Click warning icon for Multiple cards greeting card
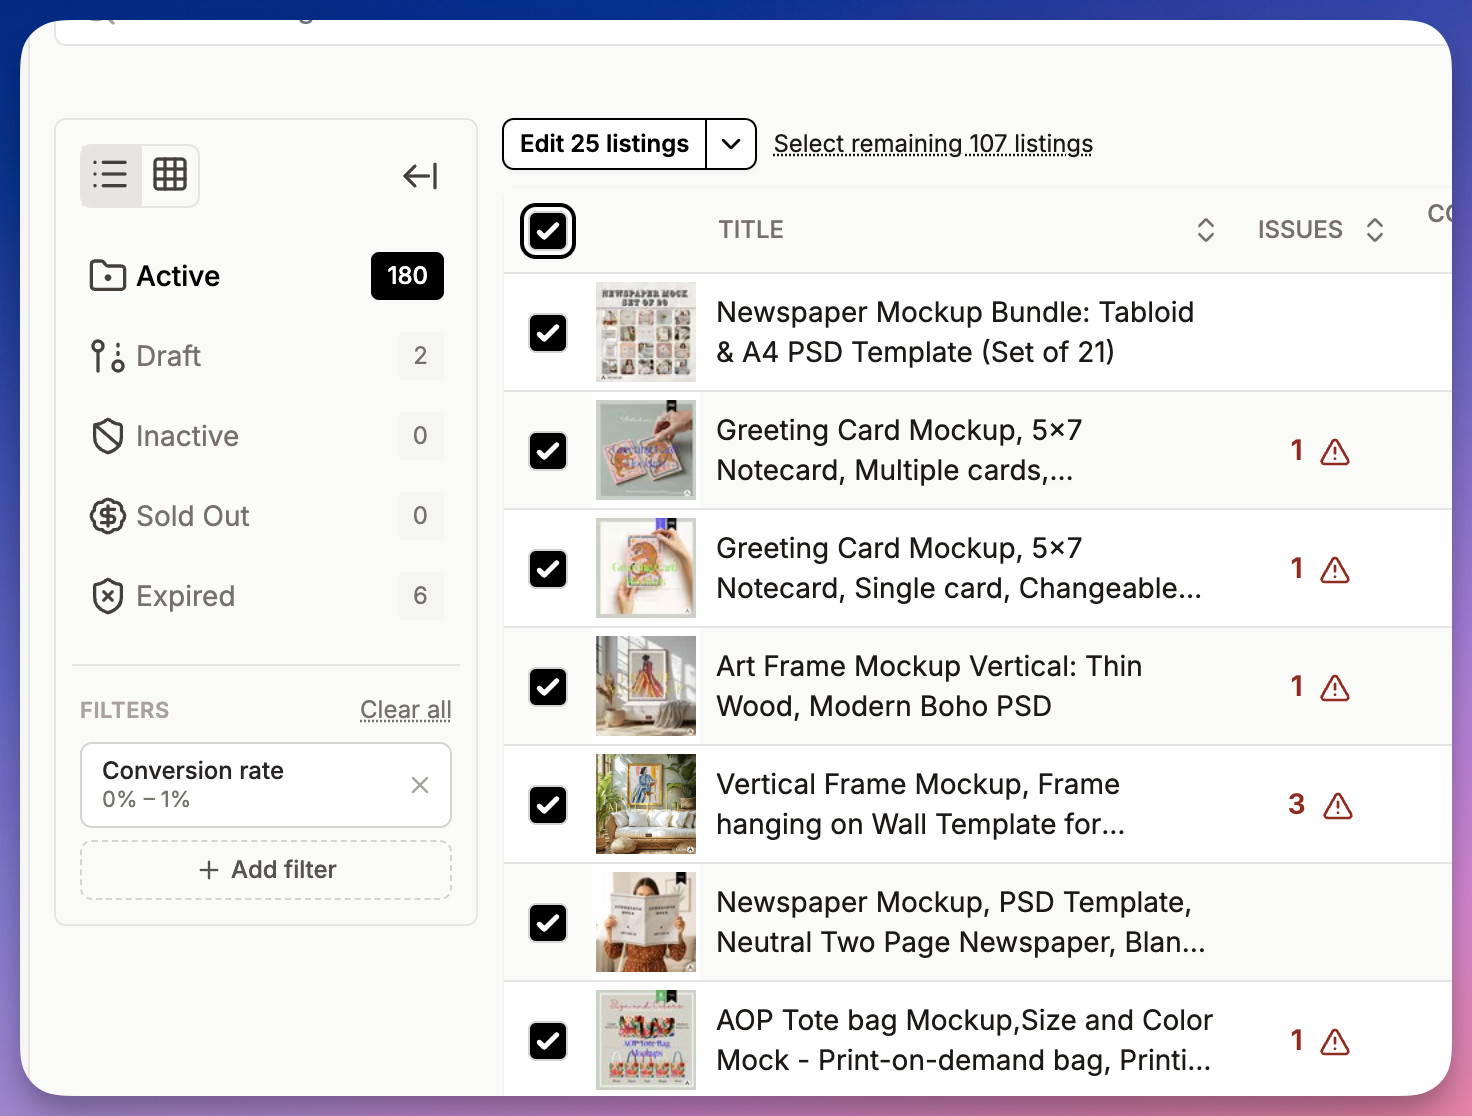1472x1116 pixels. (1335, 452)
